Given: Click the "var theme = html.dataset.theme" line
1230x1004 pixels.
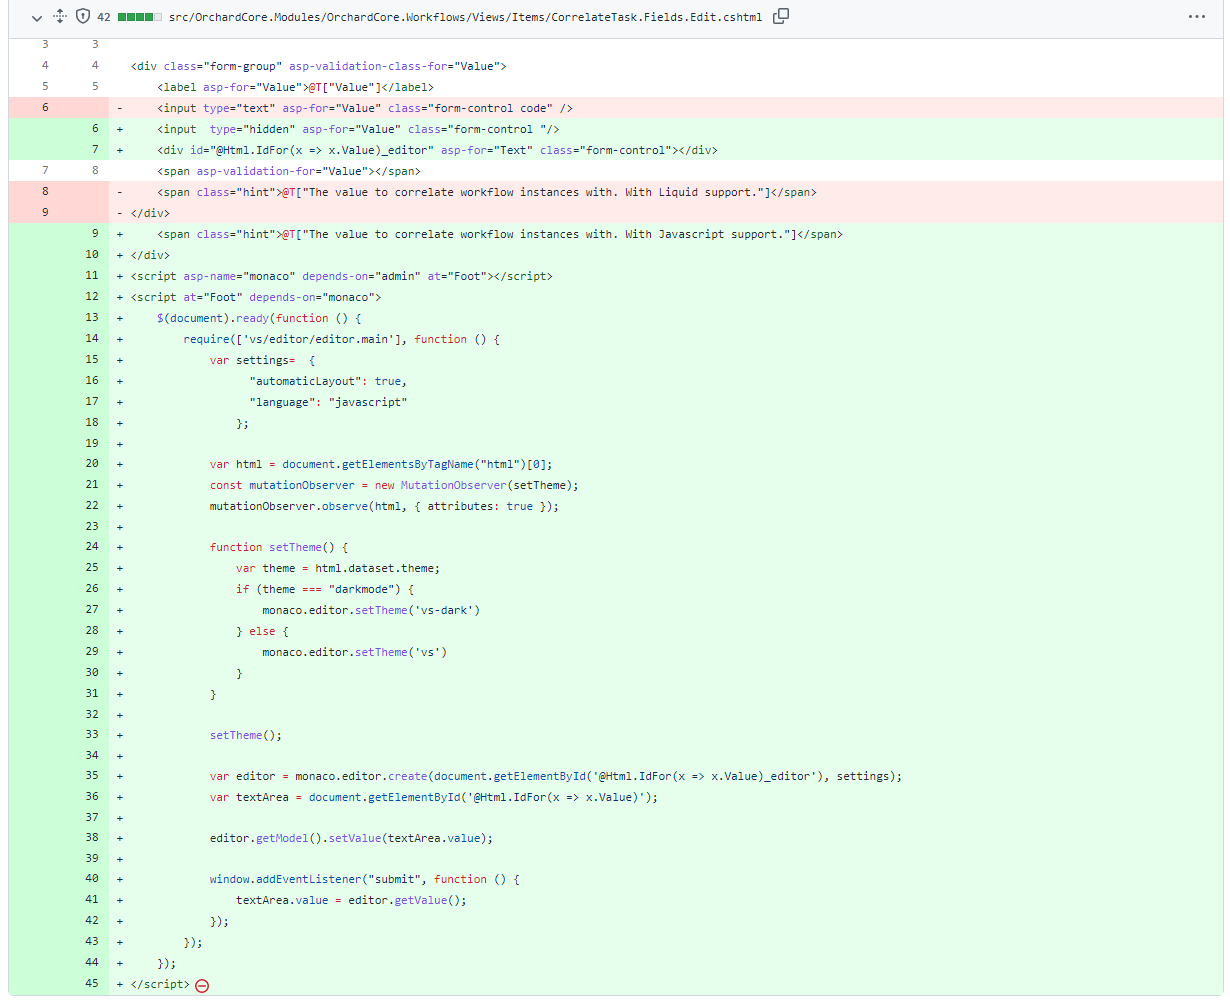Looking at the screenshot, I should [616, 568].
